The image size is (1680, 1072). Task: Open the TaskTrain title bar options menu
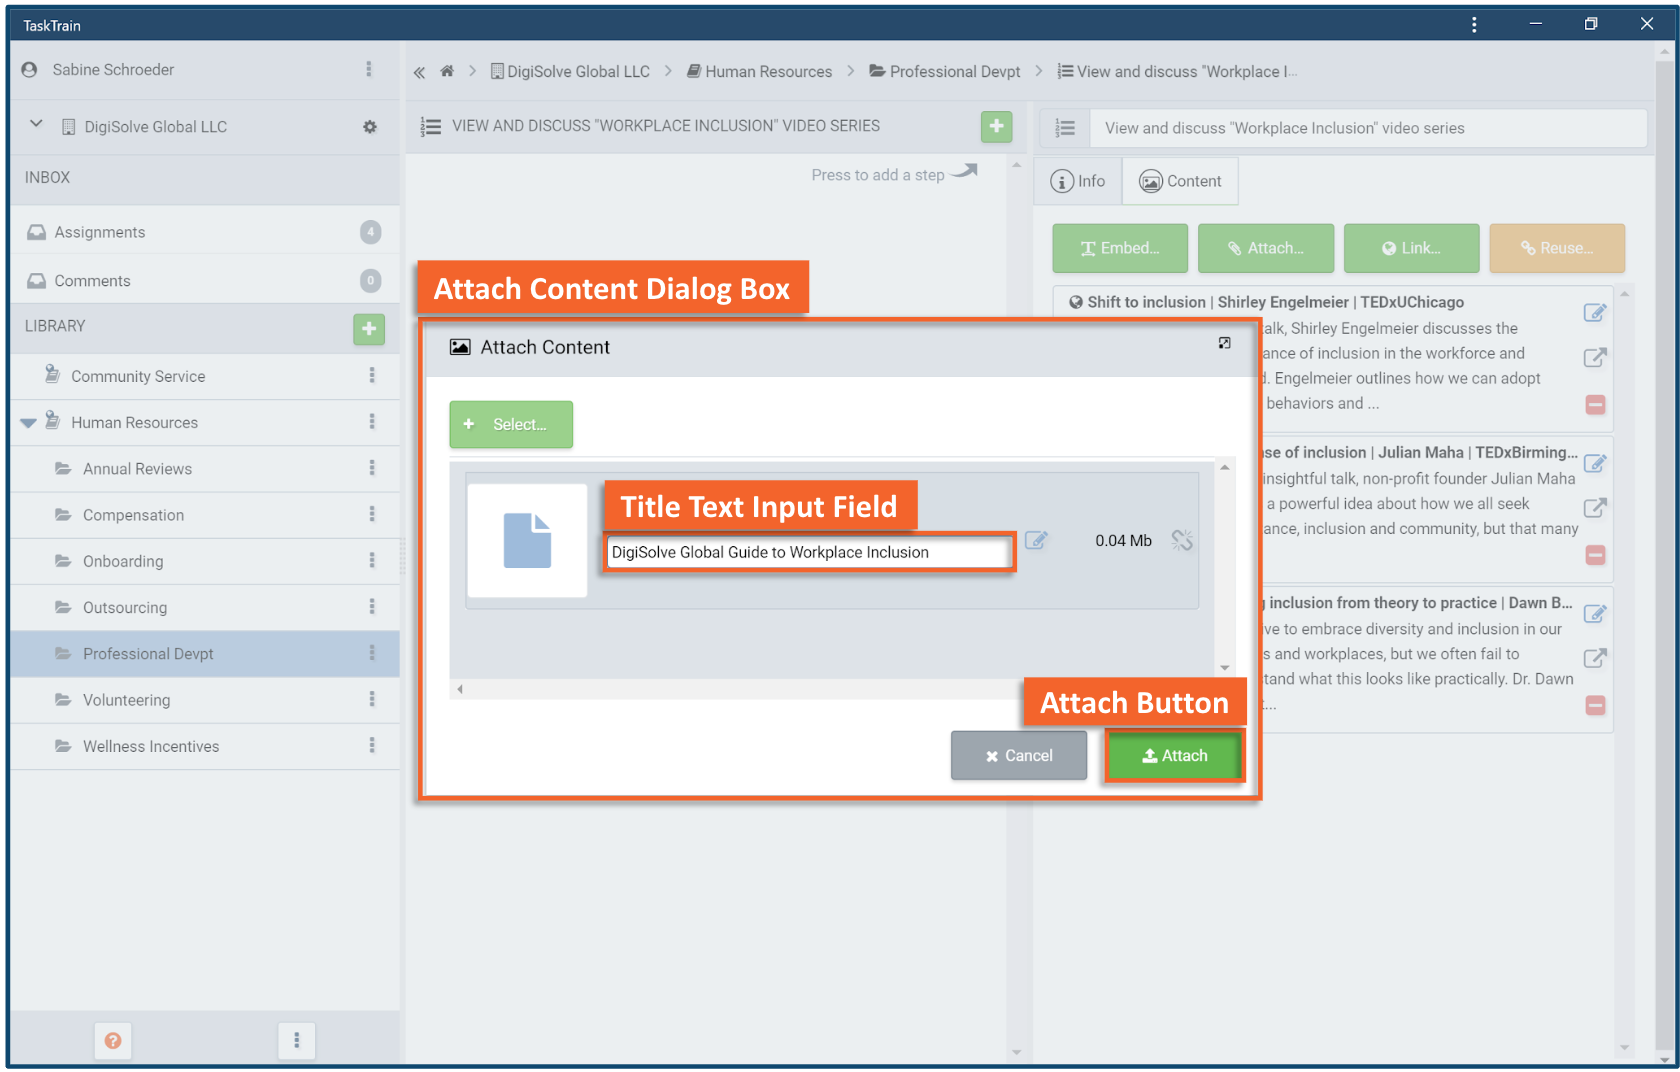pyautogui.click(x=1474, y=24)
